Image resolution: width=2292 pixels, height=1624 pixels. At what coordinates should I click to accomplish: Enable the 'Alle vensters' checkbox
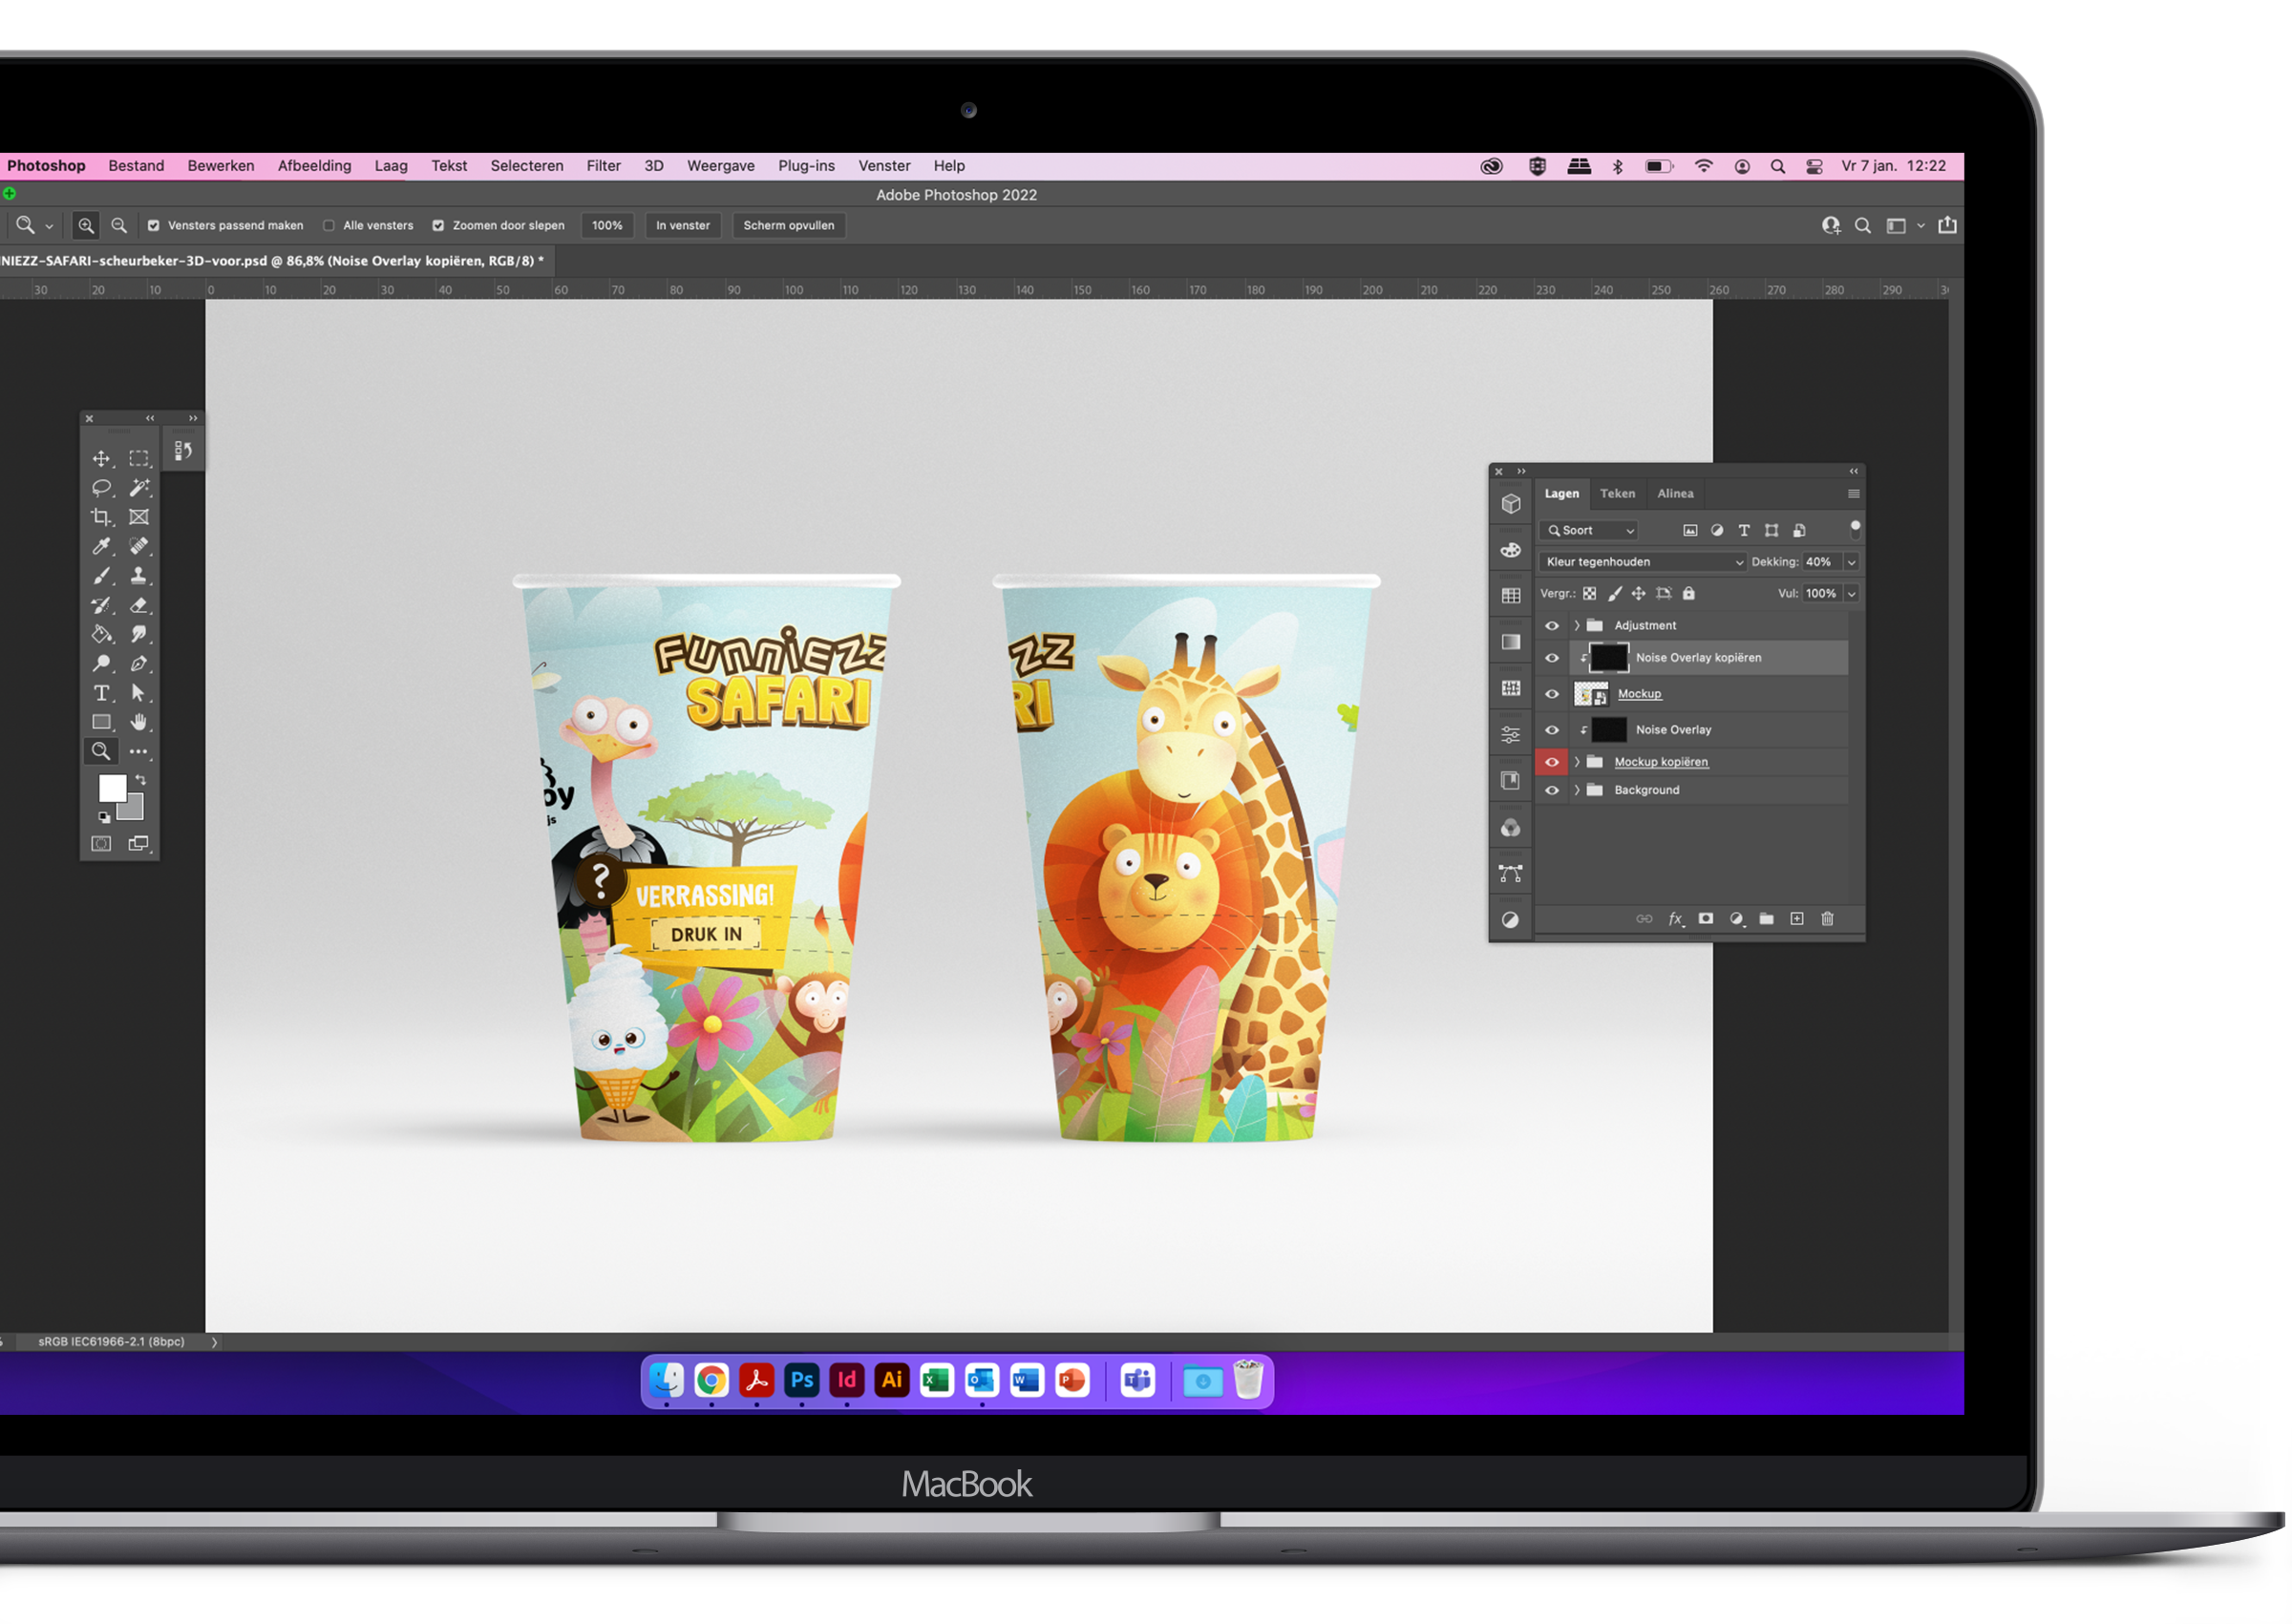(329, 226)
